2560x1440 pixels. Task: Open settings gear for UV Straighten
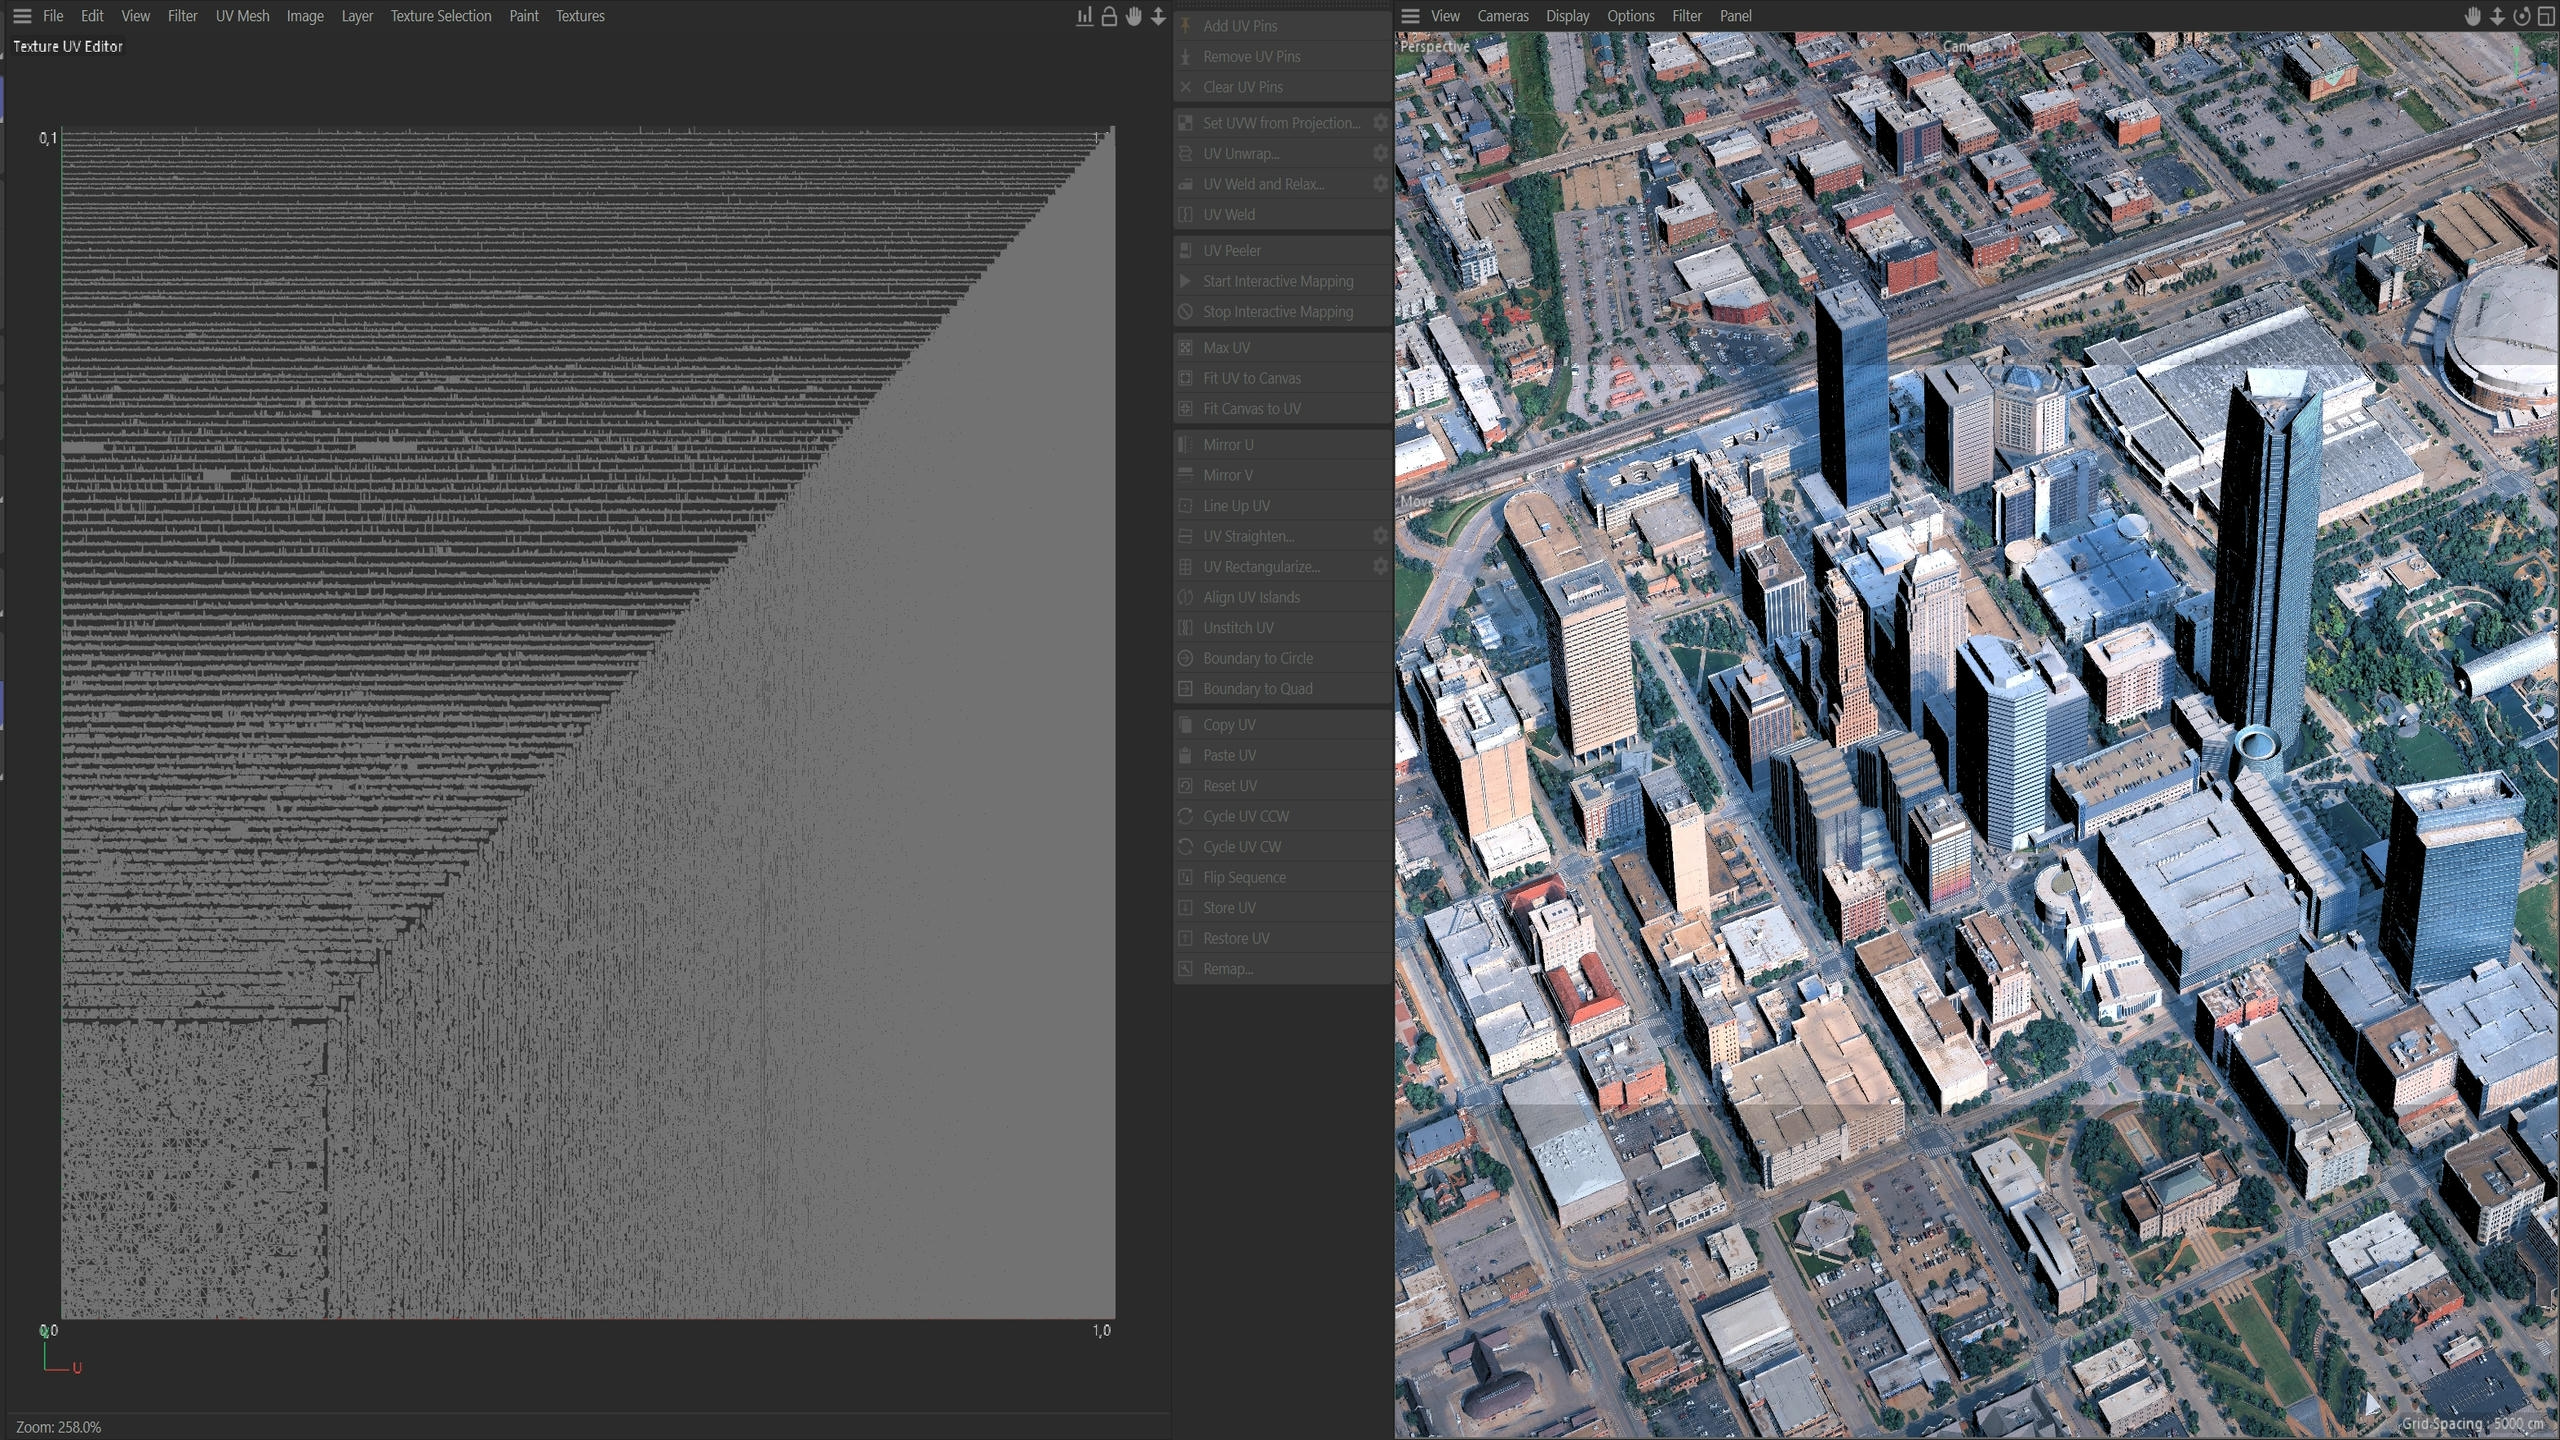(x=1380, y=536)
